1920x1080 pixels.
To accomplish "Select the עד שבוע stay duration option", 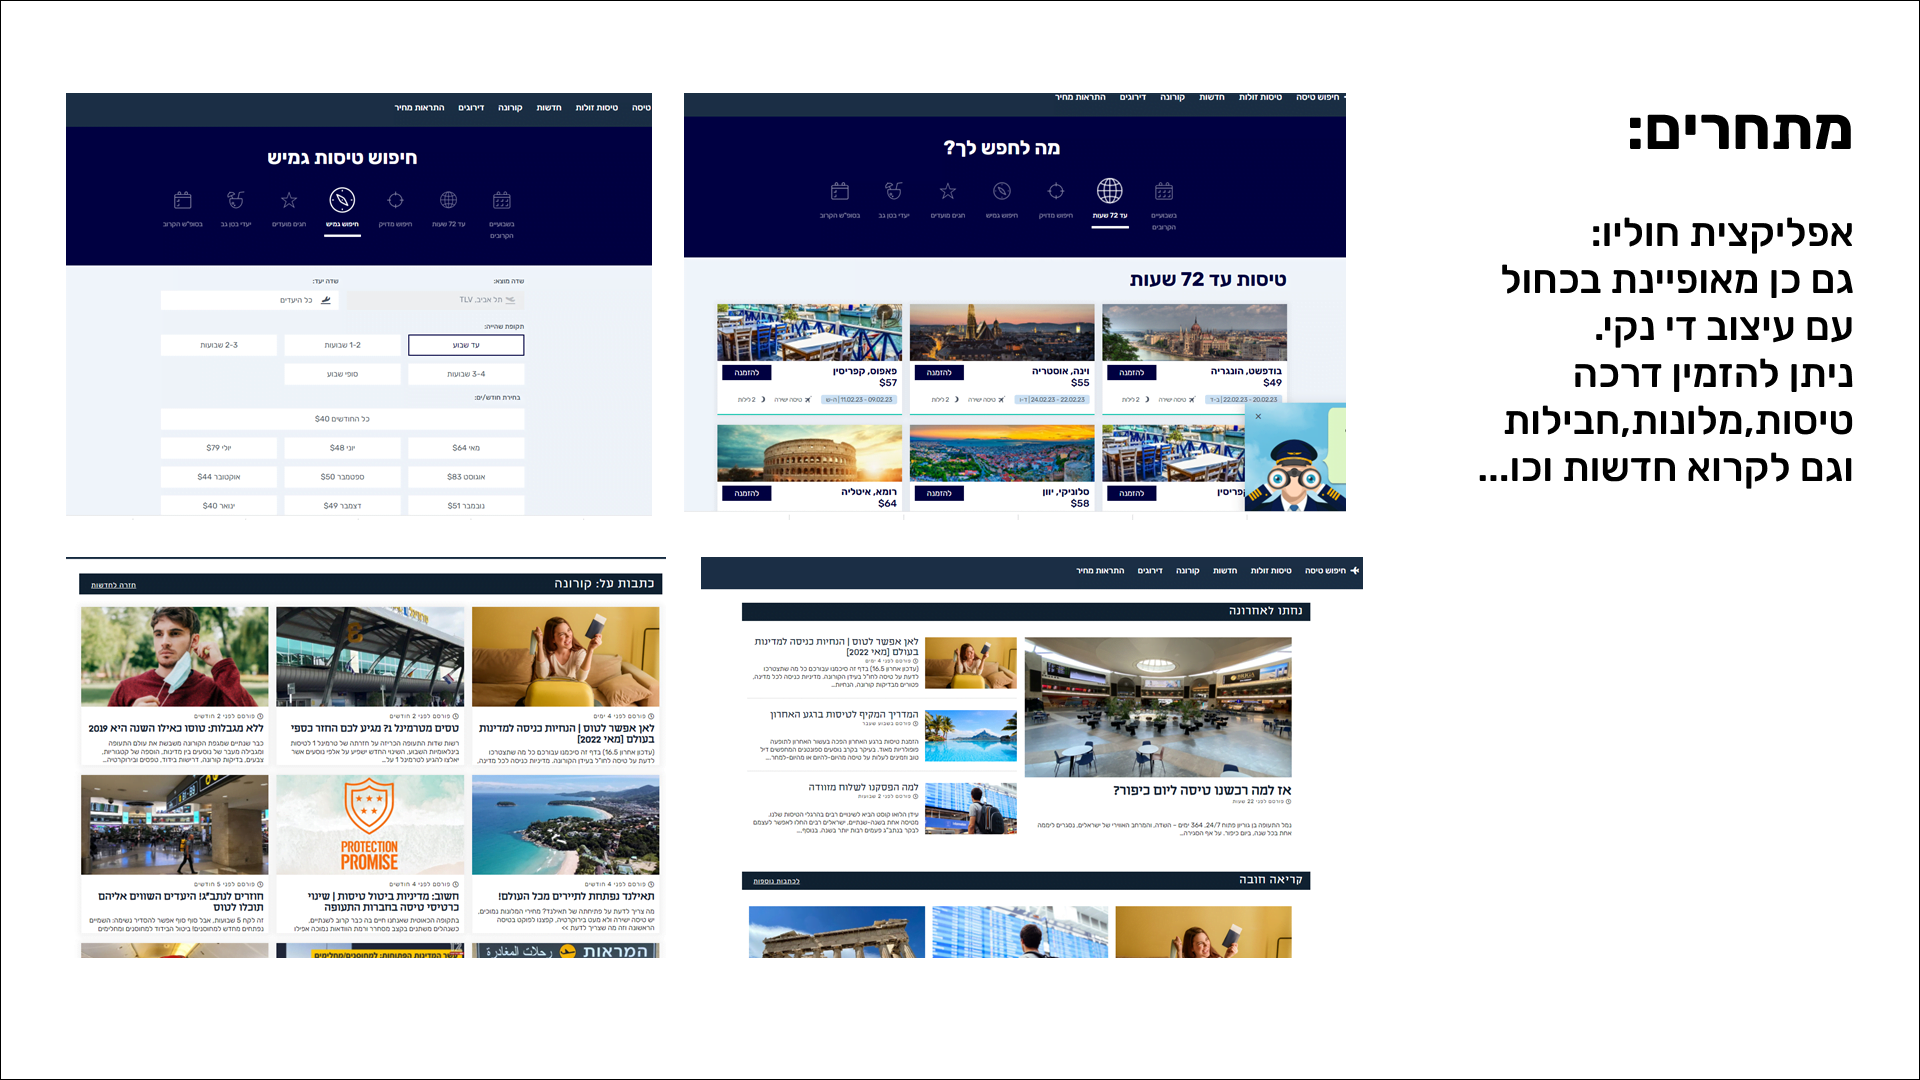I will [x=466, y=345].
